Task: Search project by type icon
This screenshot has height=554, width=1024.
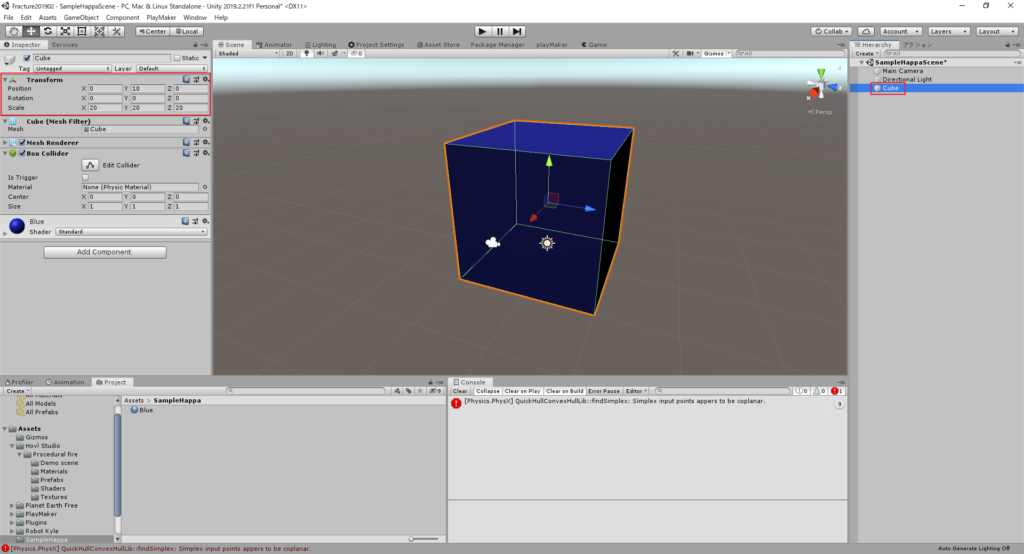Action: point(397,391)
